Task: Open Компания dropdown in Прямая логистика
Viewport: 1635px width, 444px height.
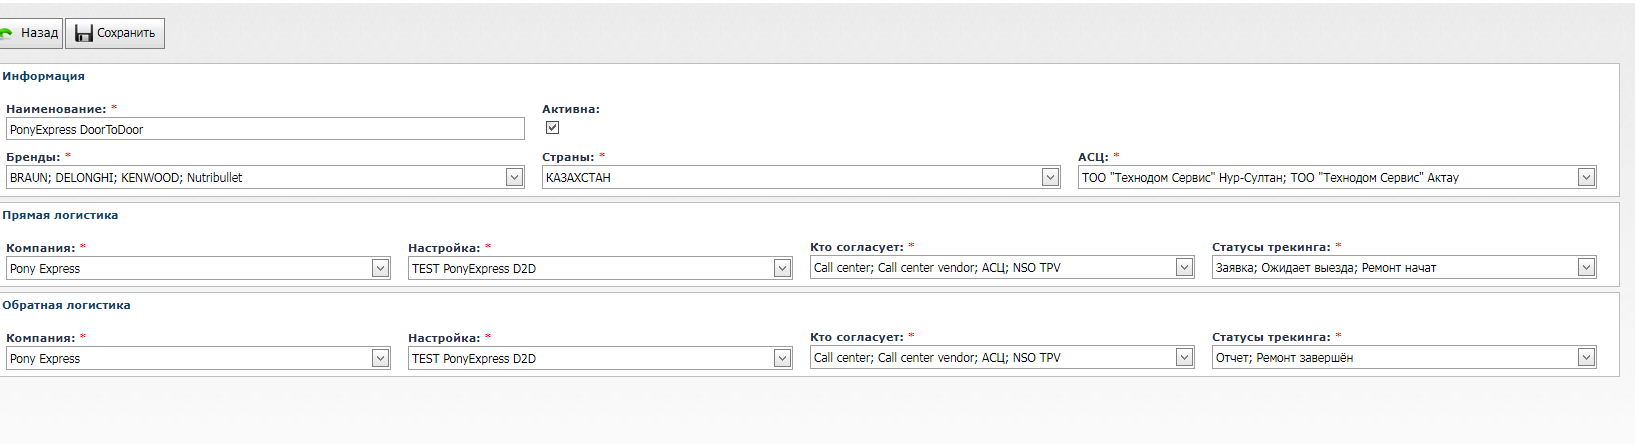Action: 380,268
